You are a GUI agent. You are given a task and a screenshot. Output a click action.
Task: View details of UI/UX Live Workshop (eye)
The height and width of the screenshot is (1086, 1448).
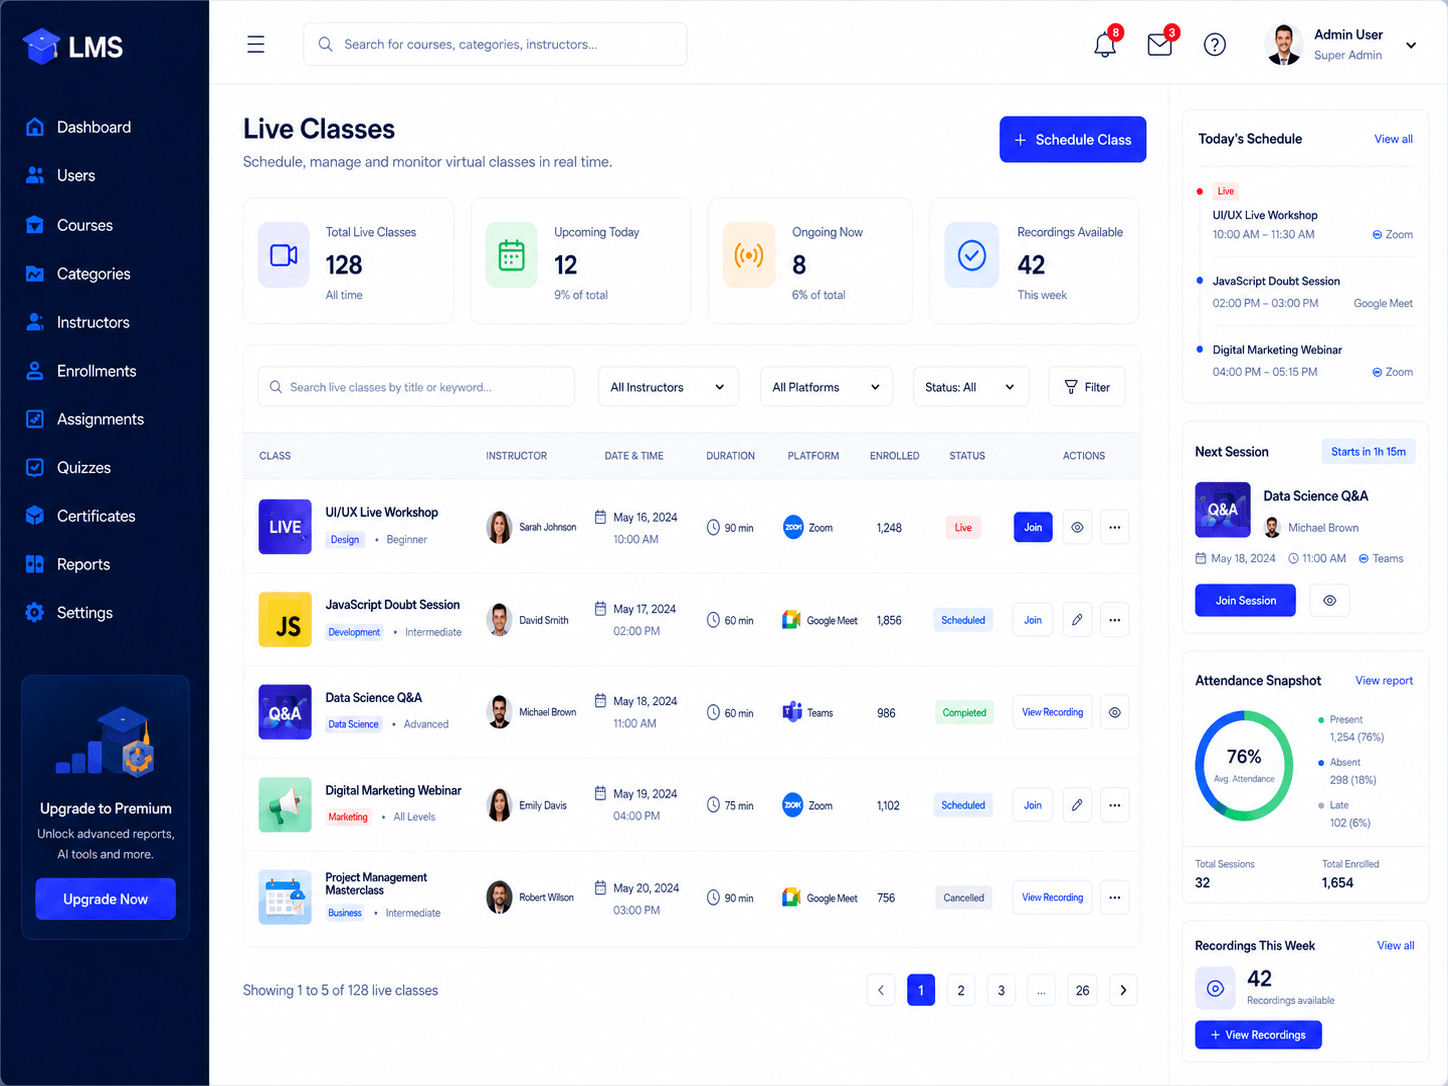point(1077,527)
